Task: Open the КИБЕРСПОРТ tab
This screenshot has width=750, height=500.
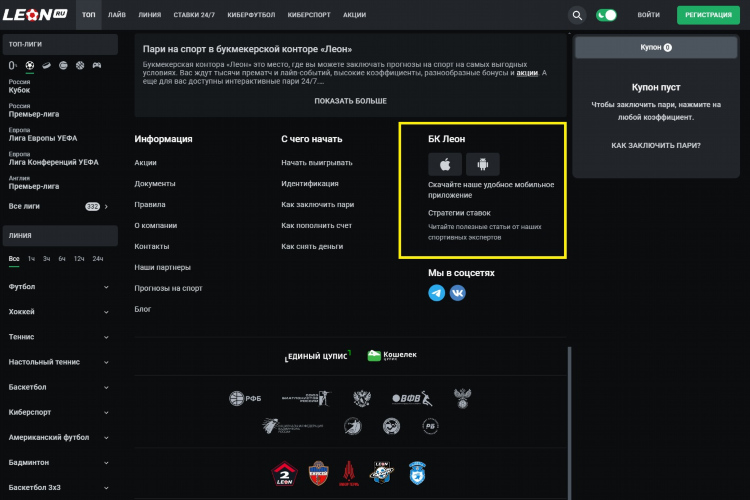Action: coord(309,15)
